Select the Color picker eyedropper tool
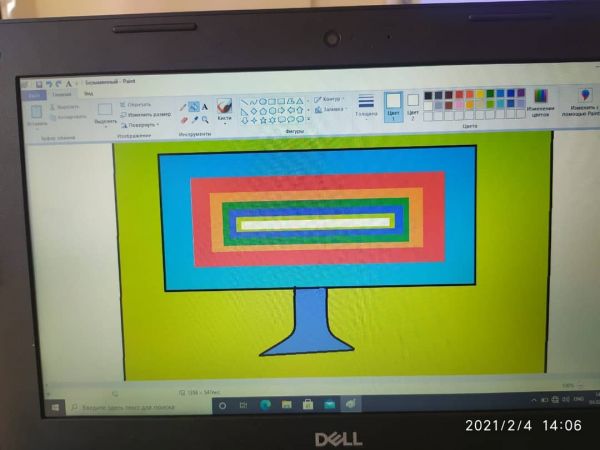The width and height of the screenshot is (600, 450). pyautogui.click(x=193, y=119)
